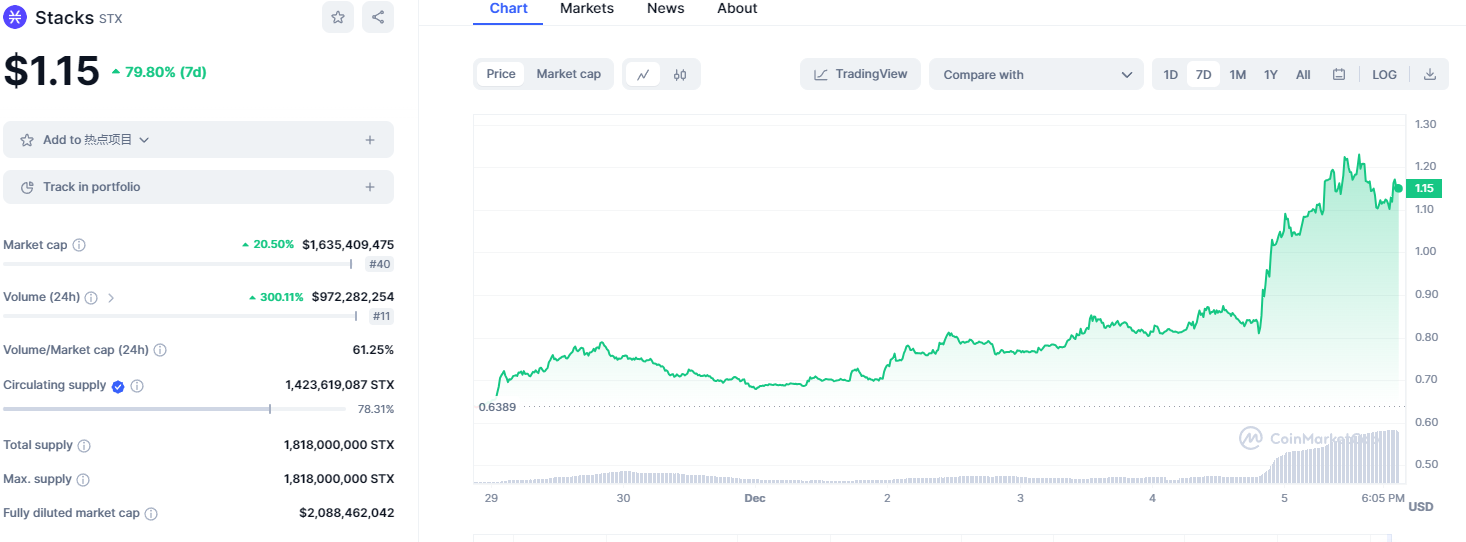The height and width of the screenshot is (542, 1466).
Task: Click info icon beside Fully diluted market cap
Action: click(151, 513)
